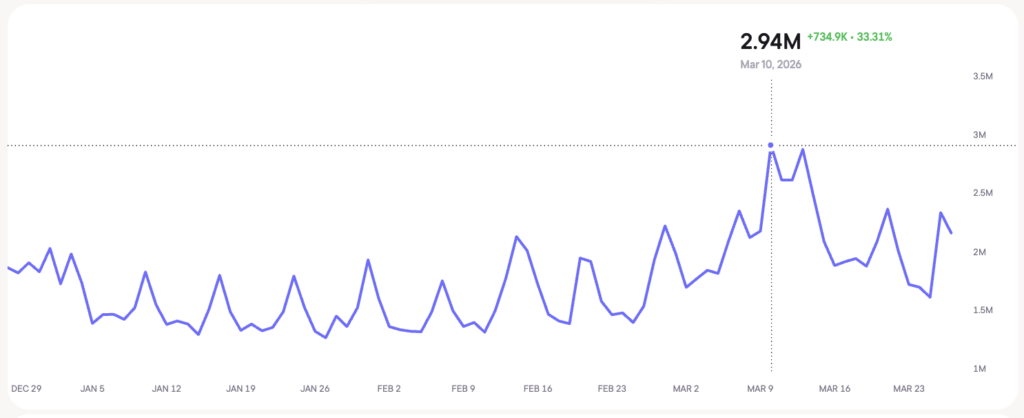Click the MAR 16 date label

[x=834, y=388]
